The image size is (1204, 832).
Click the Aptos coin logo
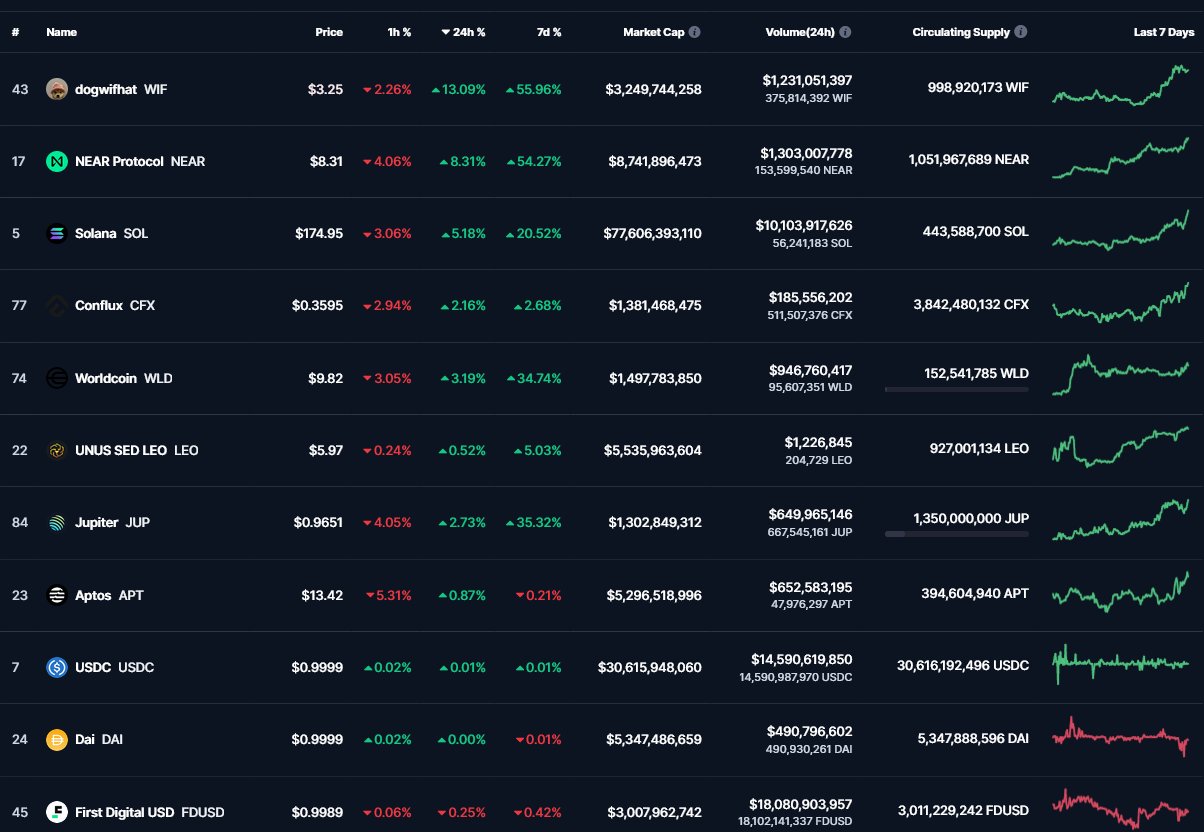click(57, 595)
